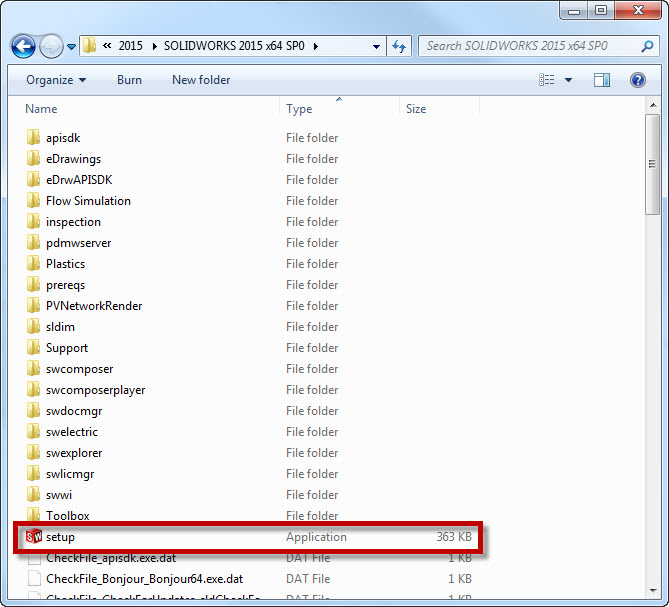This screenshot has width=669, height=607.
Task: Click New folder button
Action: pyautogui.click(x=201, y=80)
